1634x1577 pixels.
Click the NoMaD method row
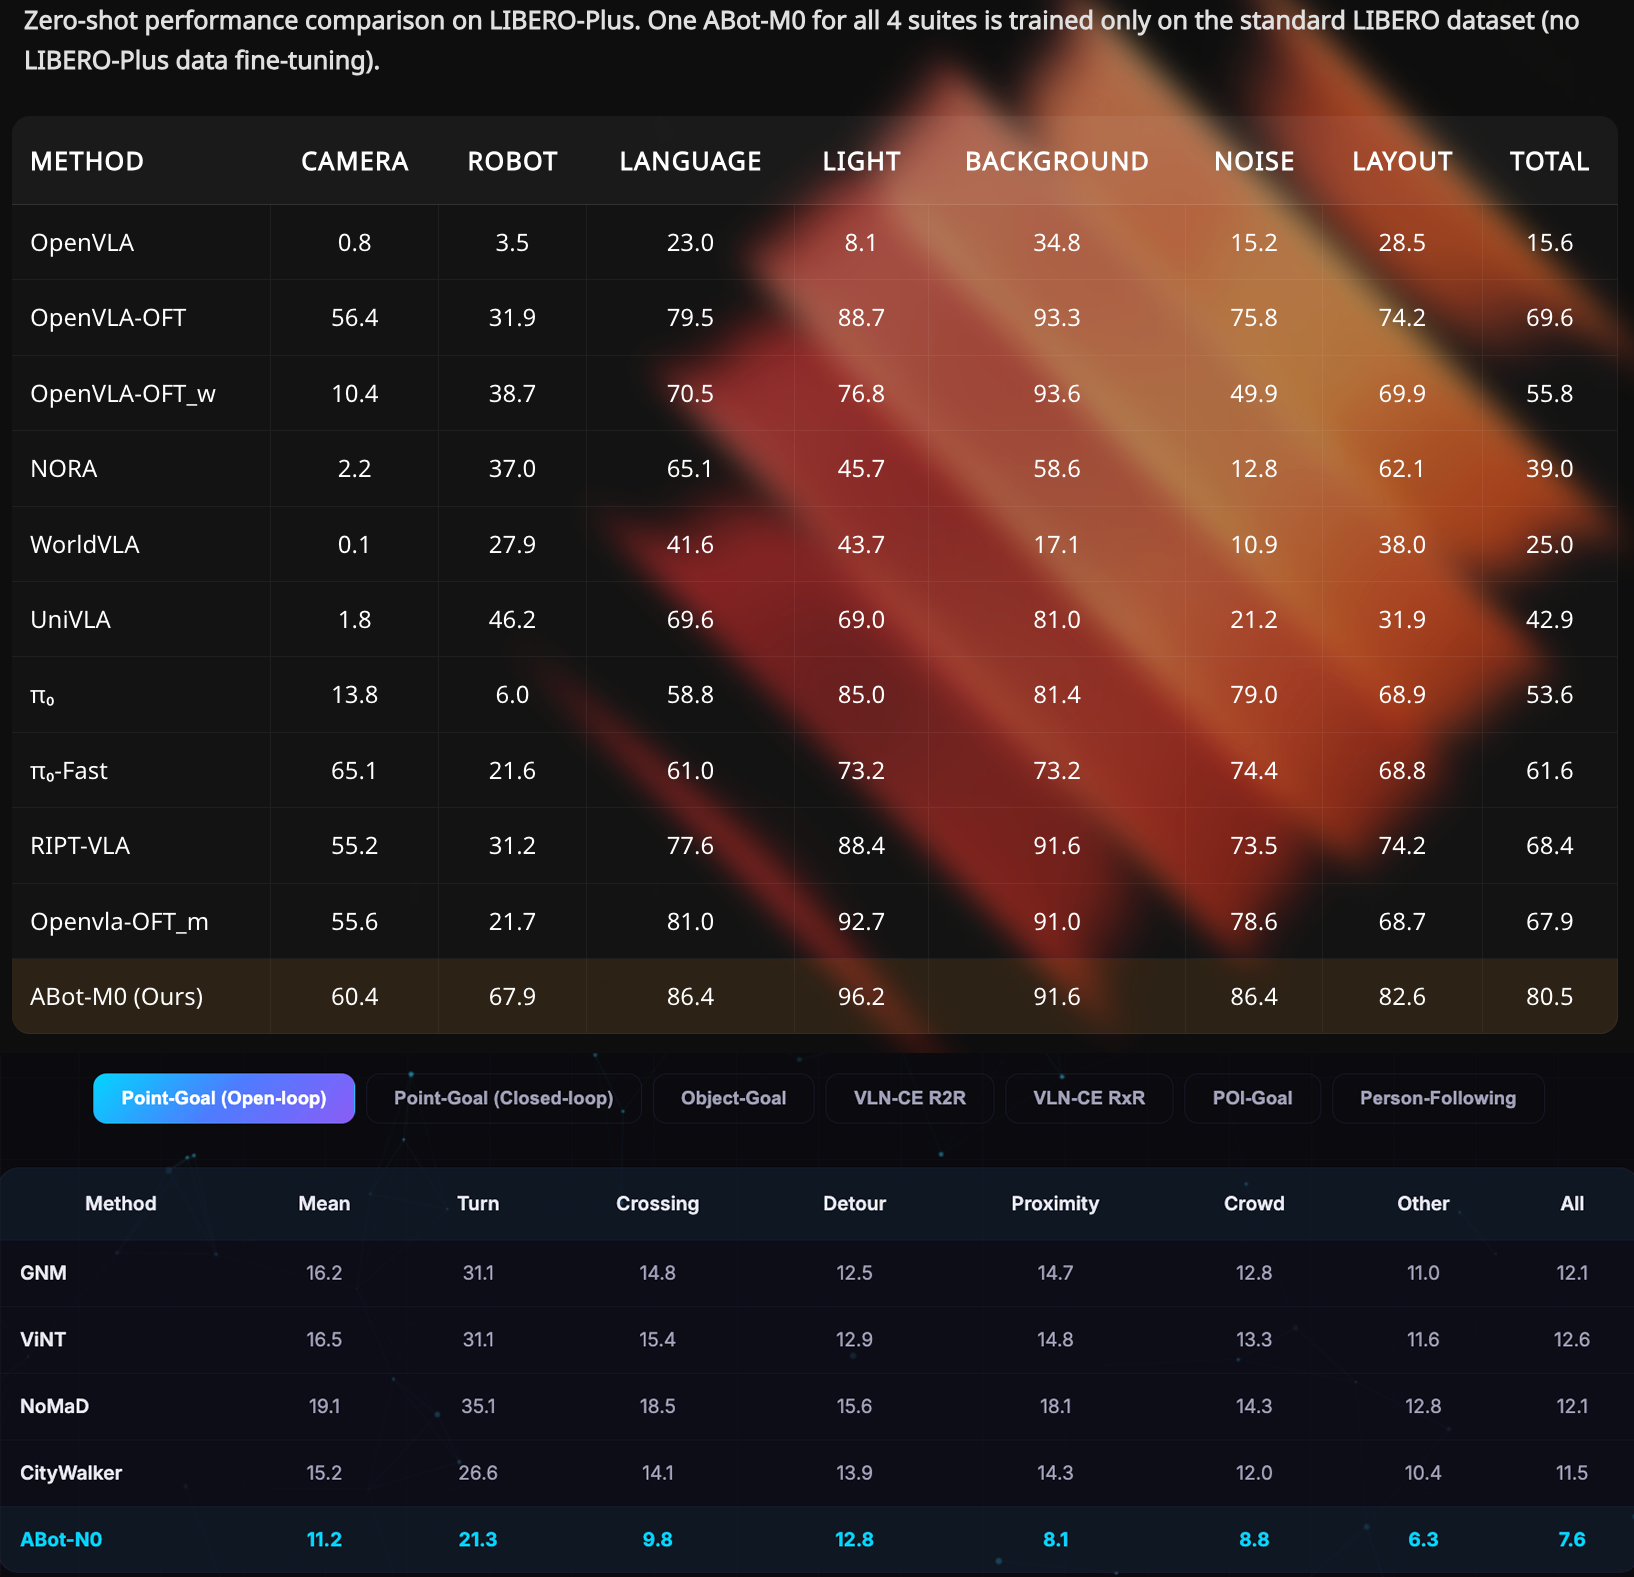click(x=55, y=1406)
